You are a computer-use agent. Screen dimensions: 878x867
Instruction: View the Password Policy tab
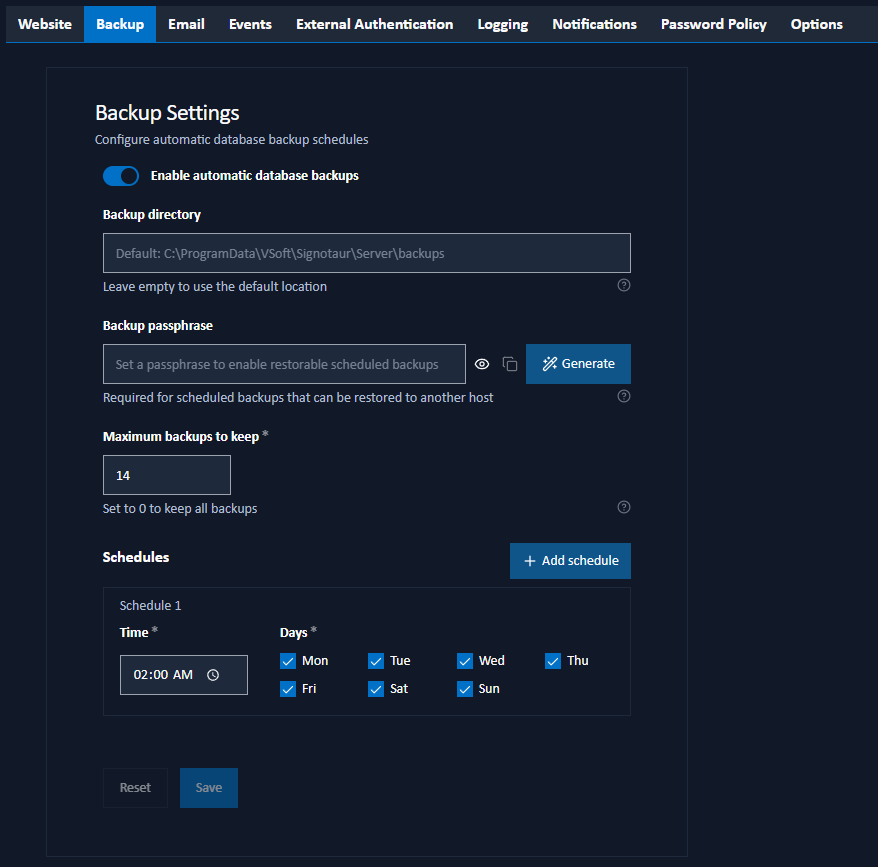[714, 25]
